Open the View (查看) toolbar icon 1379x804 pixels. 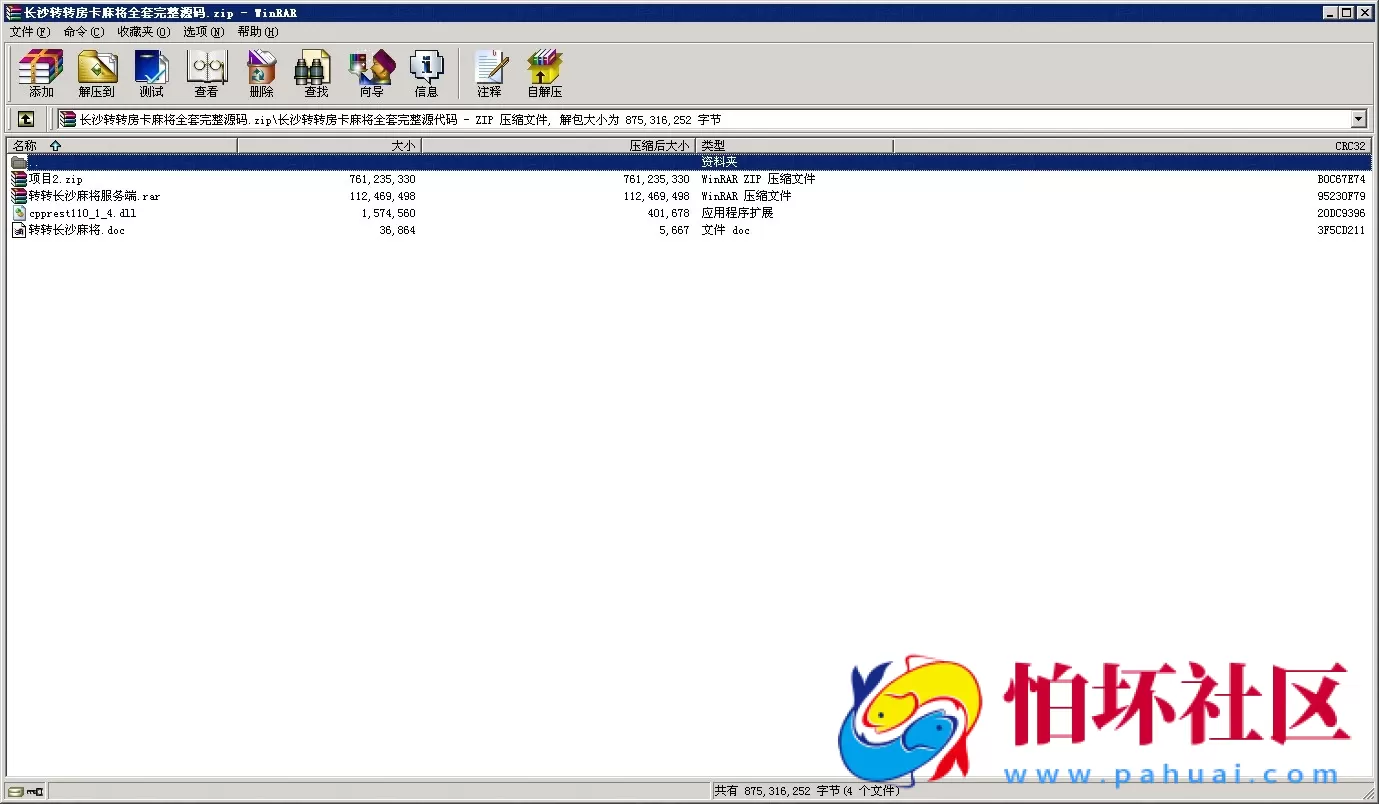coord(207,74)
